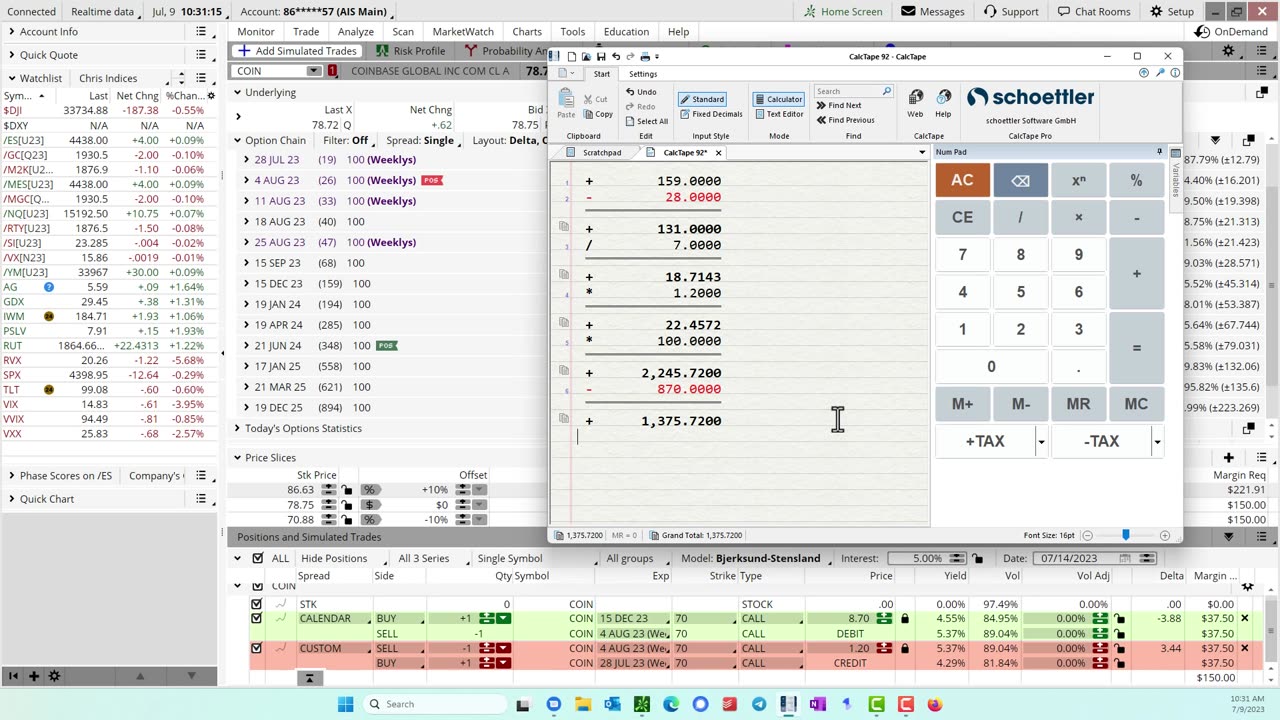Switch CalcTape mode to Text Editor
This screenshot has width=1280, height=720.
[x=778, y=114]
